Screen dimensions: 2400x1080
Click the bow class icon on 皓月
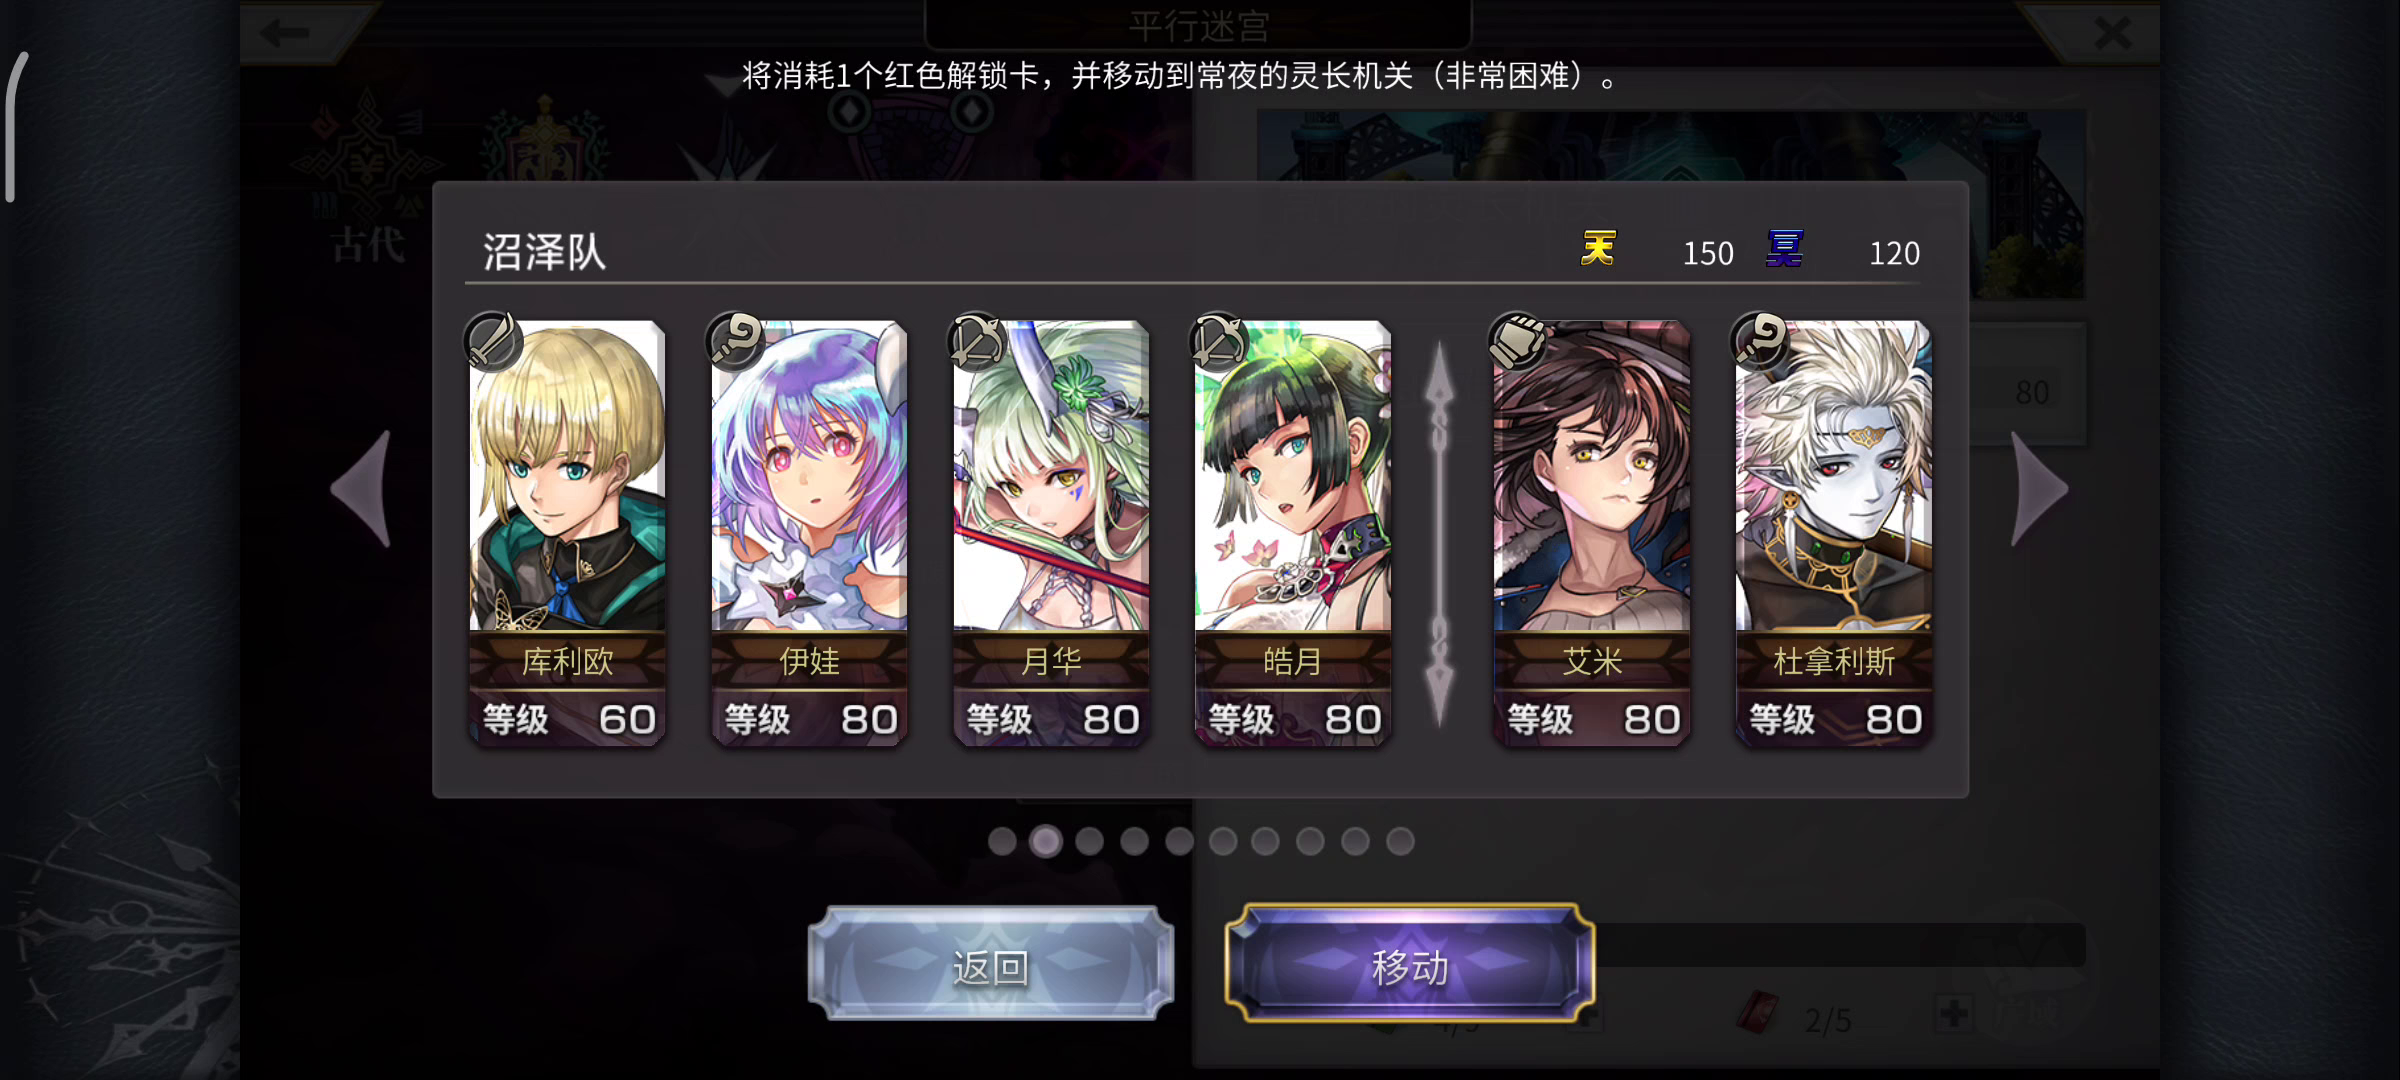click(1219, 342)
